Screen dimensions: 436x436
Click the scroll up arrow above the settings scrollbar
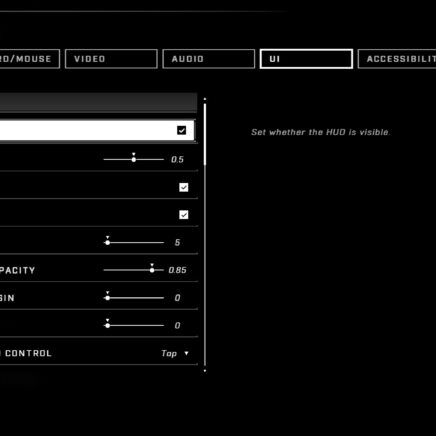(205, 99)
